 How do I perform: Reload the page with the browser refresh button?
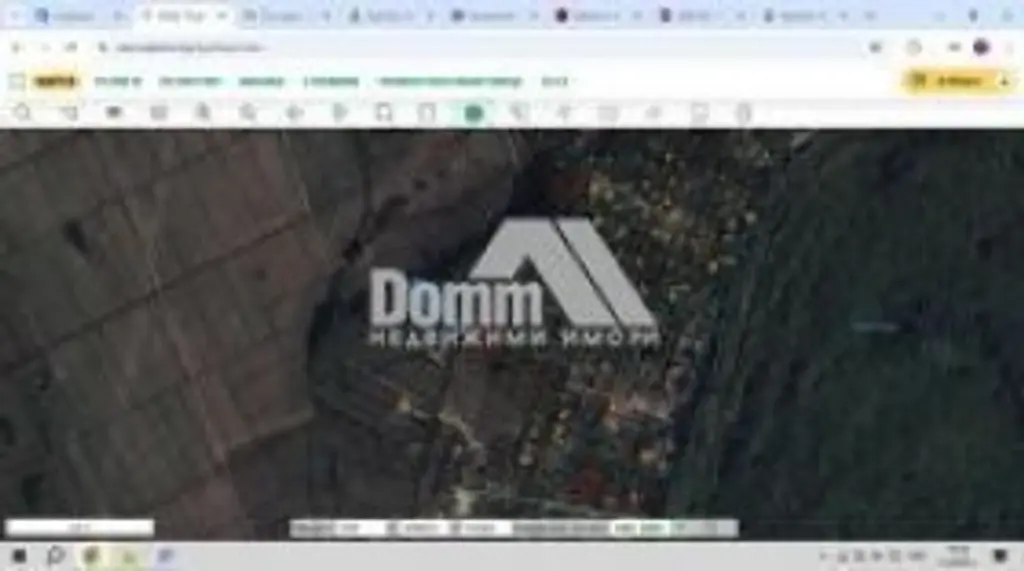pyautogui.click(x=71, y=47)
